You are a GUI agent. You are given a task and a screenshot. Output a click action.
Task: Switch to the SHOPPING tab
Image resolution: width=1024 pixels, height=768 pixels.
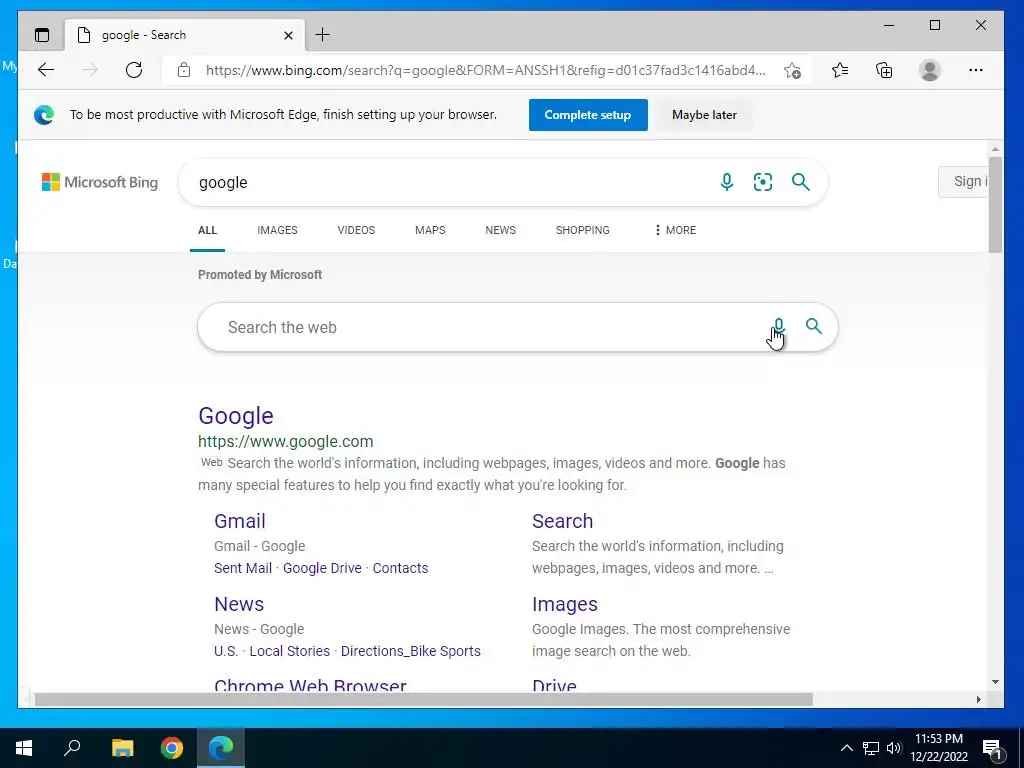(x=583, y=230)
